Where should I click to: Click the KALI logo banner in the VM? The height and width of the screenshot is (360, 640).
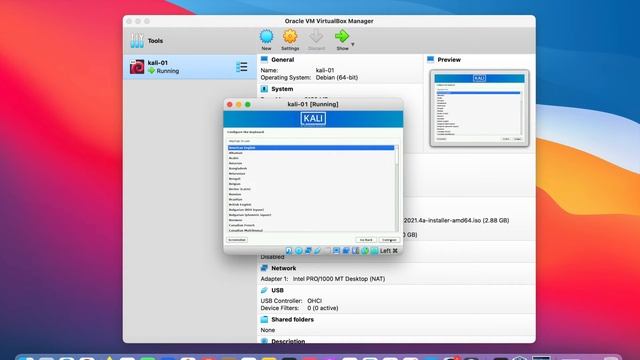click(x=313, y=119)
